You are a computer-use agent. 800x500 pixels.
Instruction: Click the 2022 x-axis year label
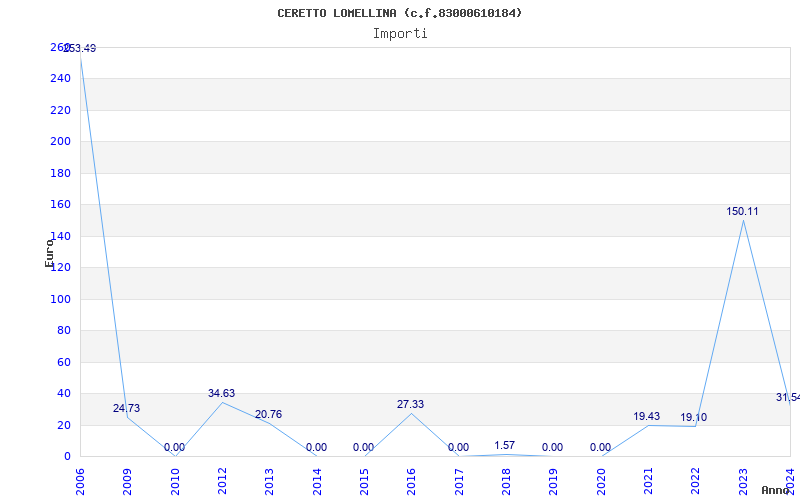(696, 482)
